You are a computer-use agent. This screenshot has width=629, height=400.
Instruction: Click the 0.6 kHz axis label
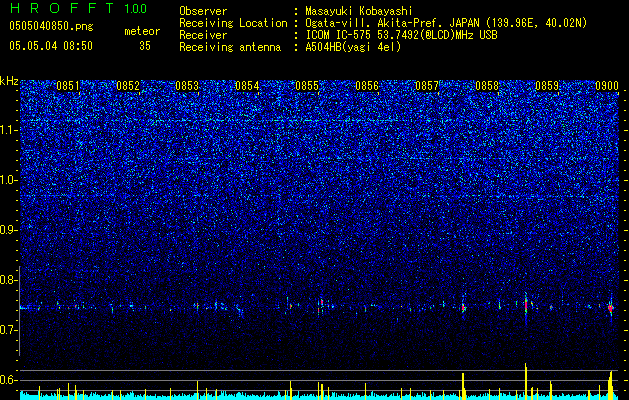9,380
